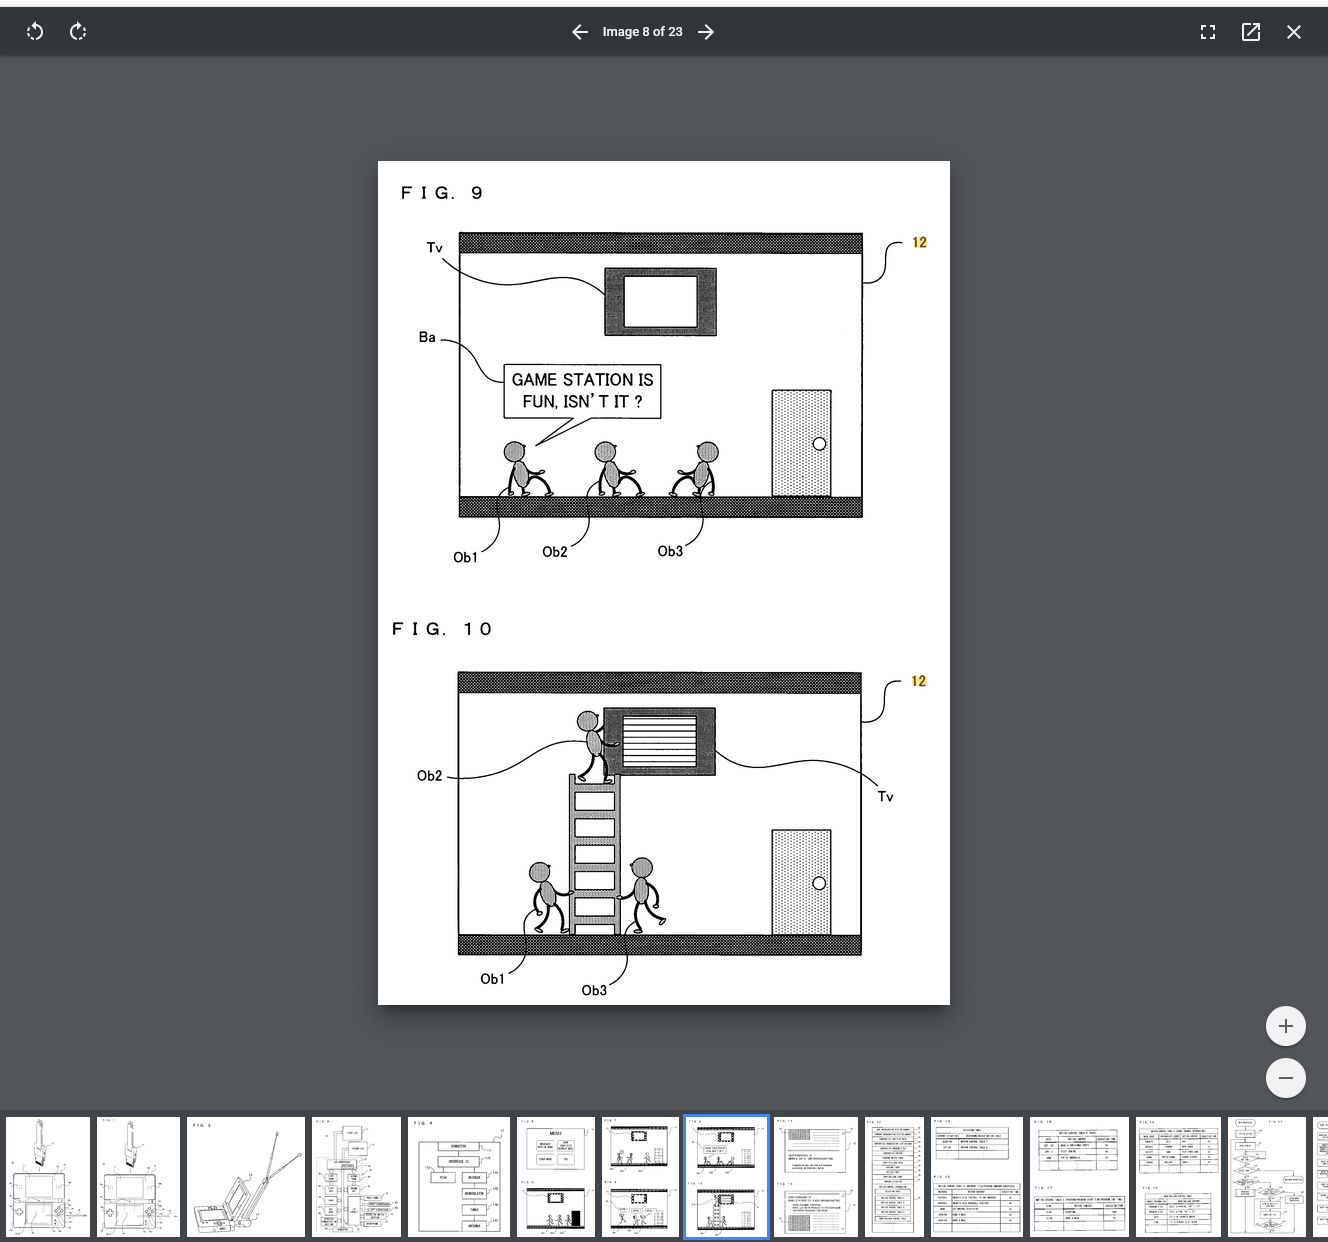Open the 'FIG. 3' block diagram thumbnail
Viewport: 1328px width, 1242px height.
click(356, 1177)
